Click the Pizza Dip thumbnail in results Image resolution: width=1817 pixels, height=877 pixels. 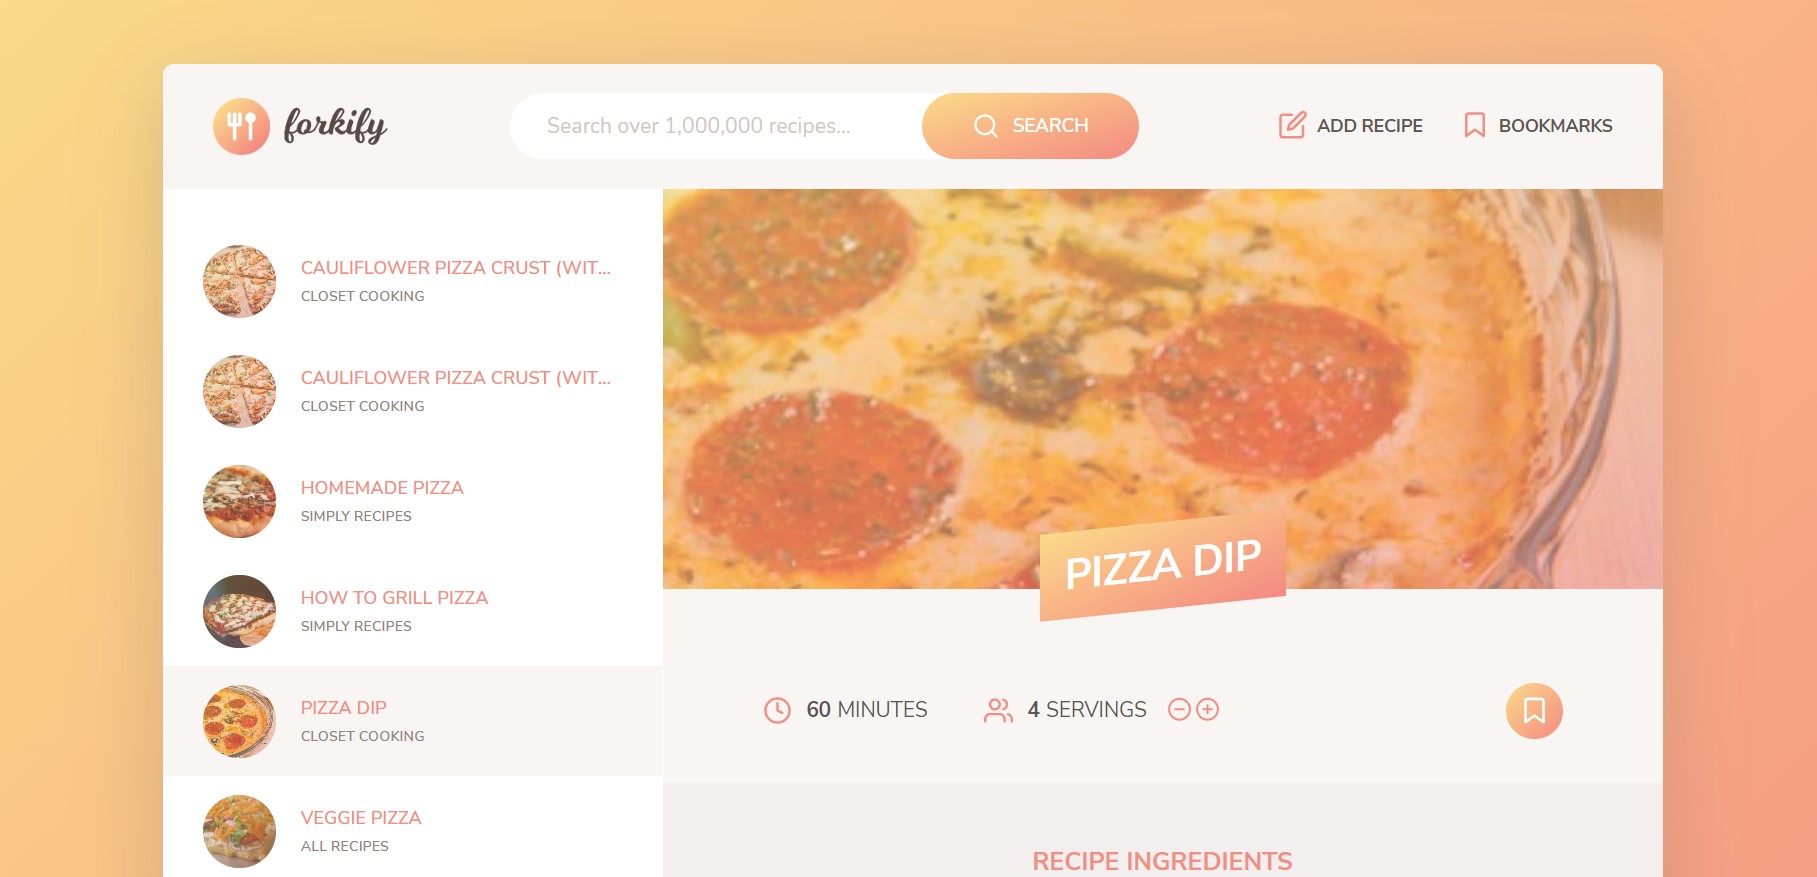click(239, 721)
